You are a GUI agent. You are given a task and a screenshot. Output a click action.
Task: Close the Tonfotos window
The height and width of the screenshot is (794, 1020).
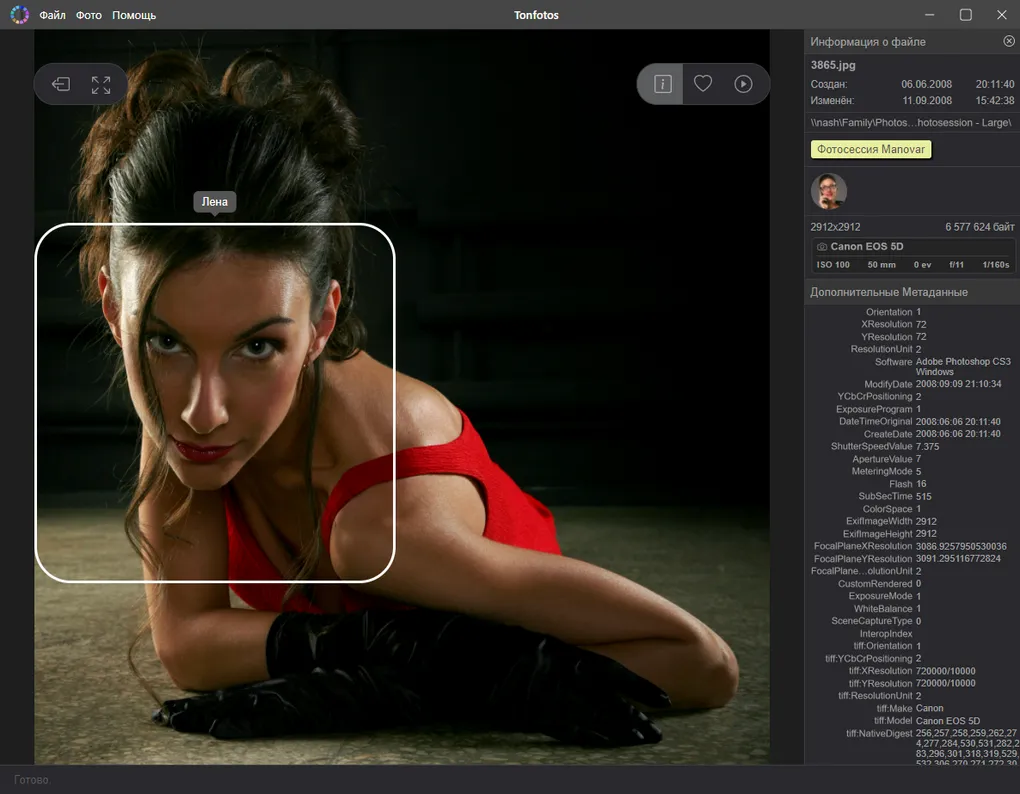click(x=1002, y=14)
